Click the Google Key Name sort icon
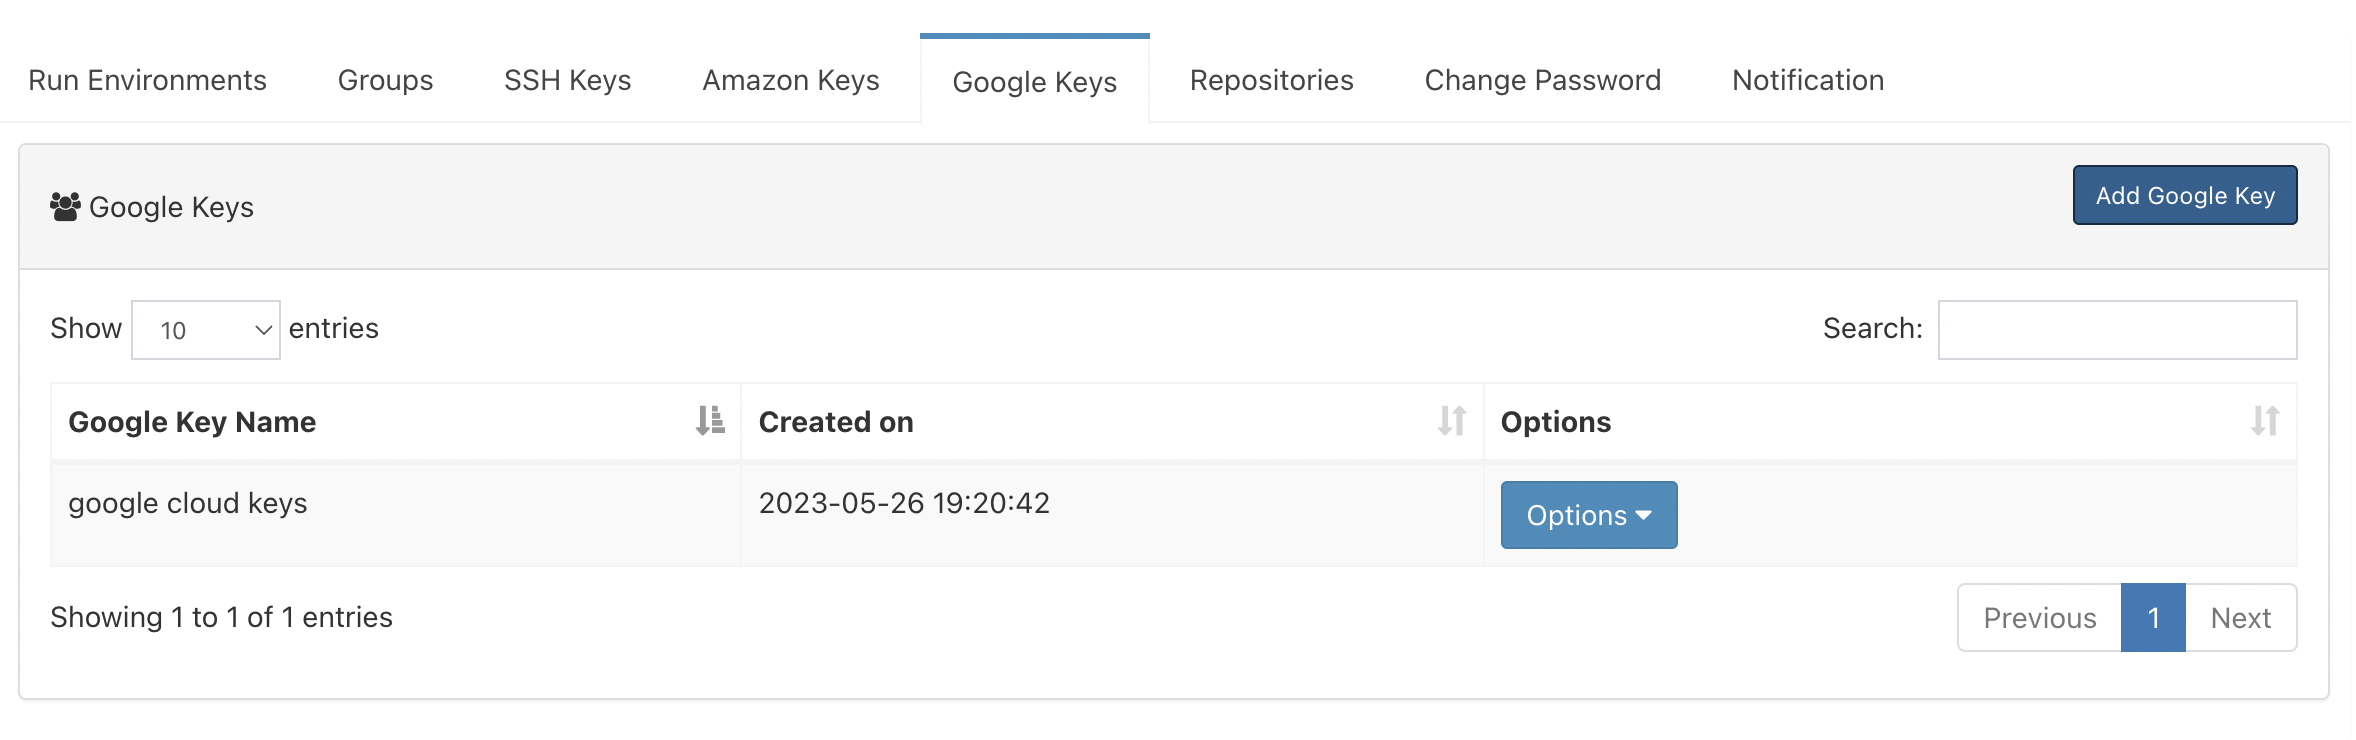 click(x=710, y=421)
